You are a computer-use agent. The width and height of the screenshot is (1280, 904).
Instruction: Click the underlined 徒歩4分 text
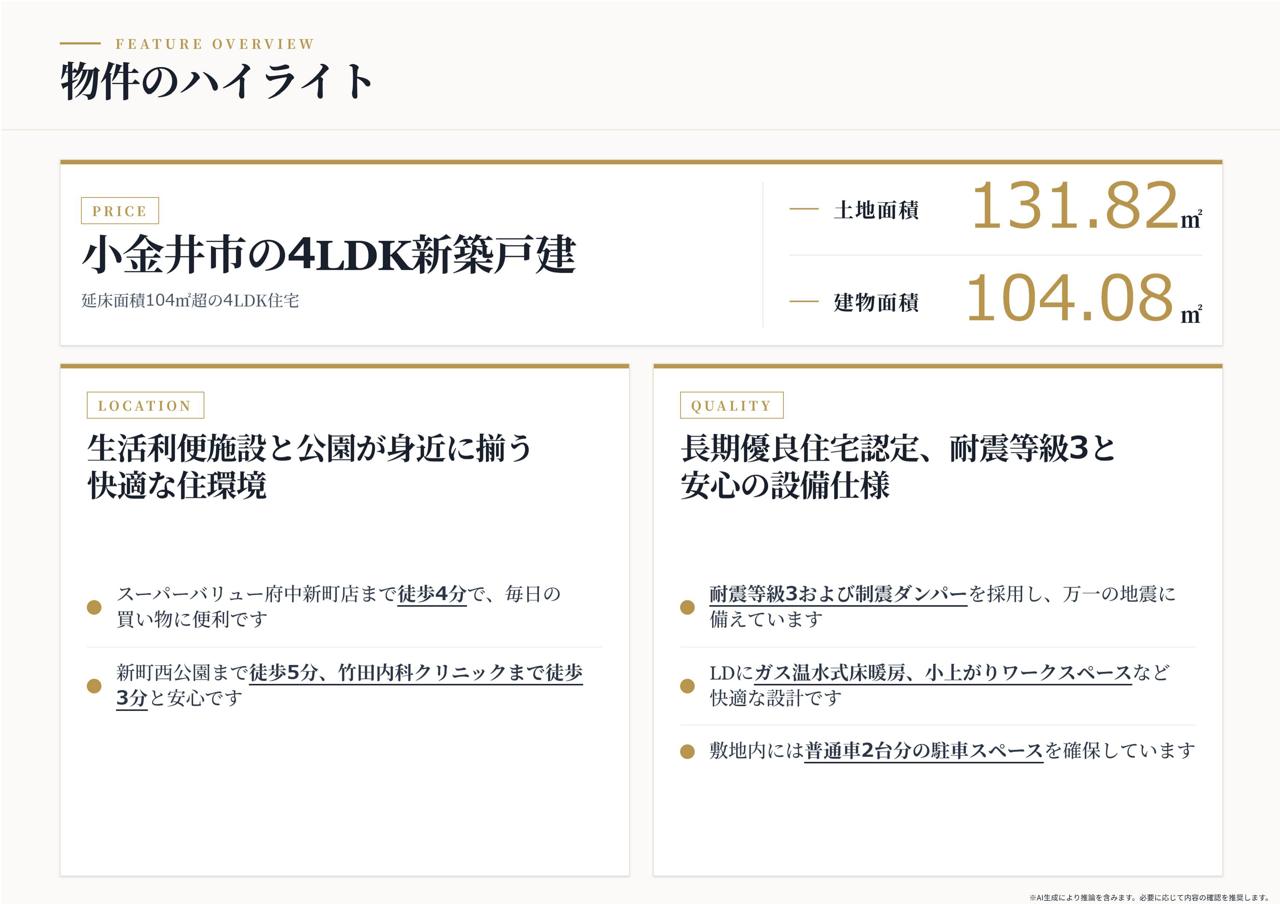tap(432, 594)
